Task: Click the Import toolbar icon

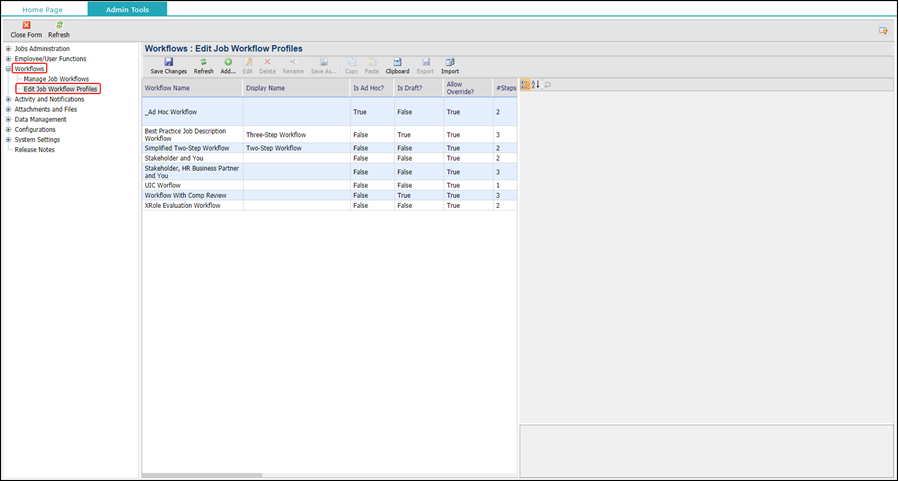Action: point(450,62)
